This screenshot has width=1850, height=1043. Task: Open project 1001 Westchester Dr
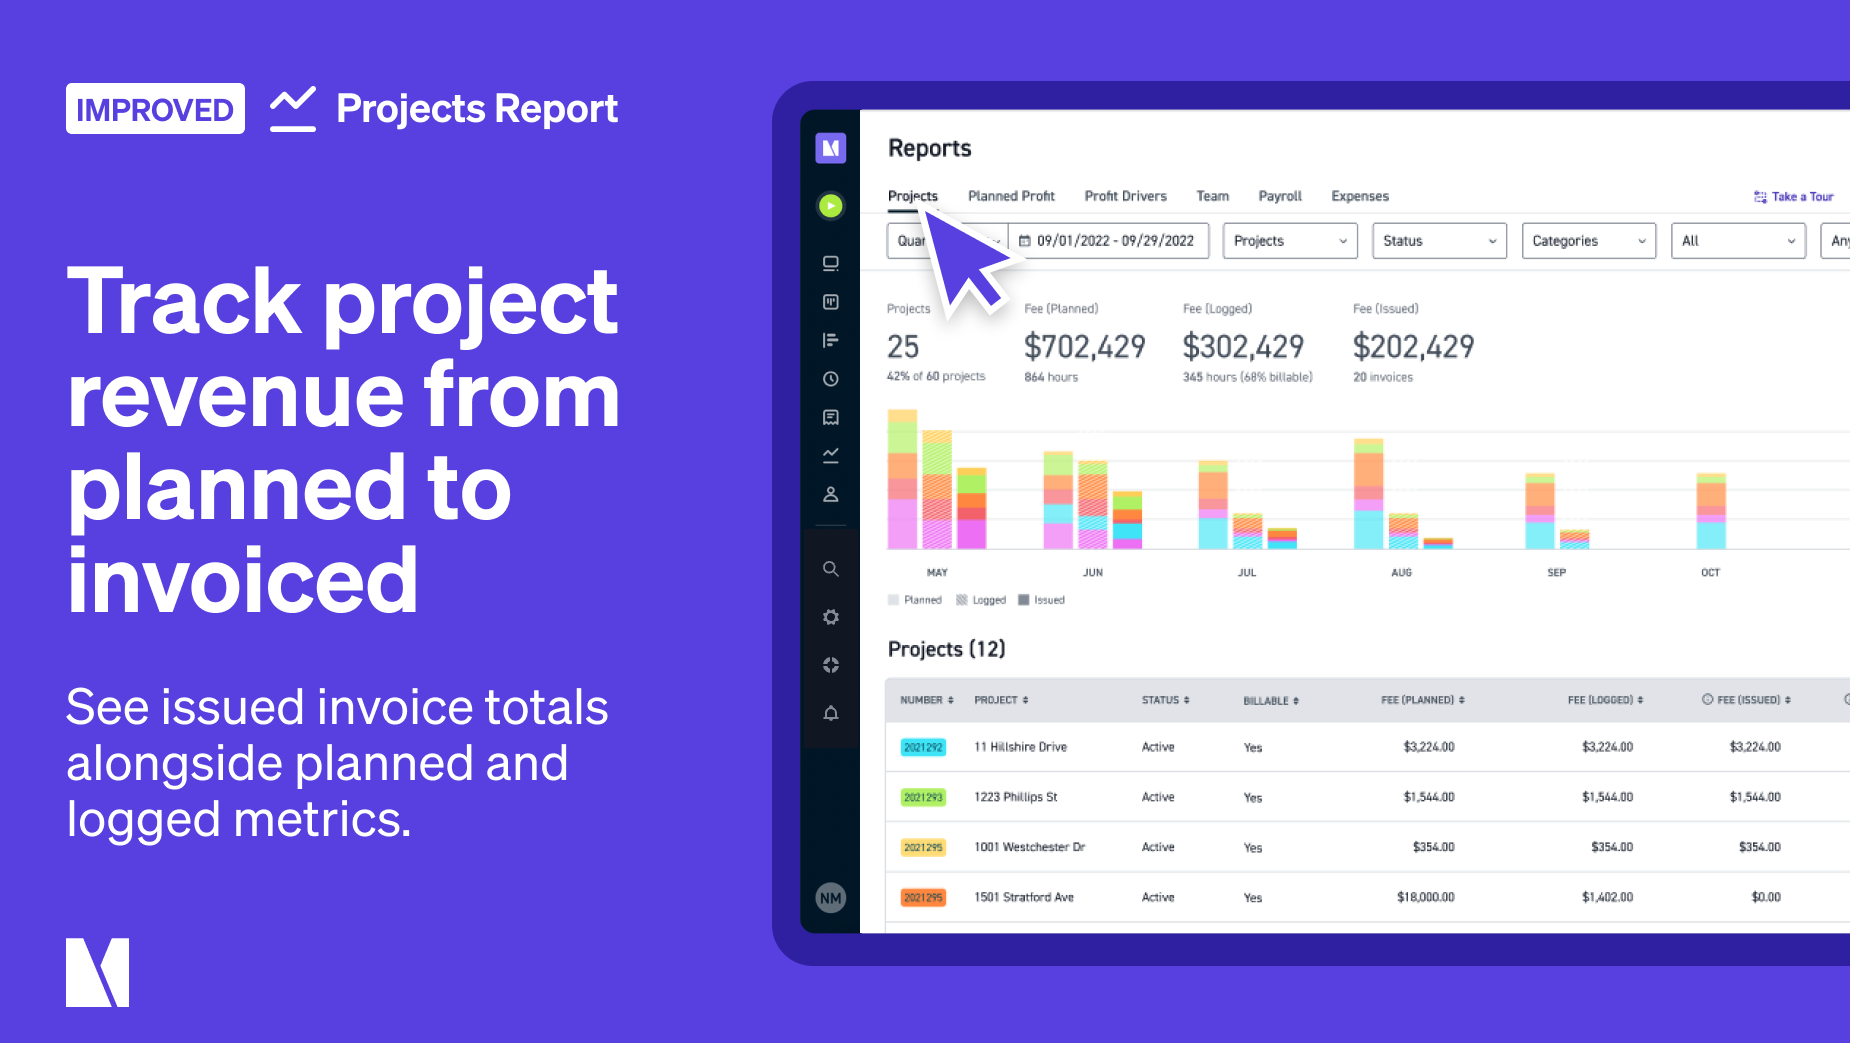[1029, 847]
